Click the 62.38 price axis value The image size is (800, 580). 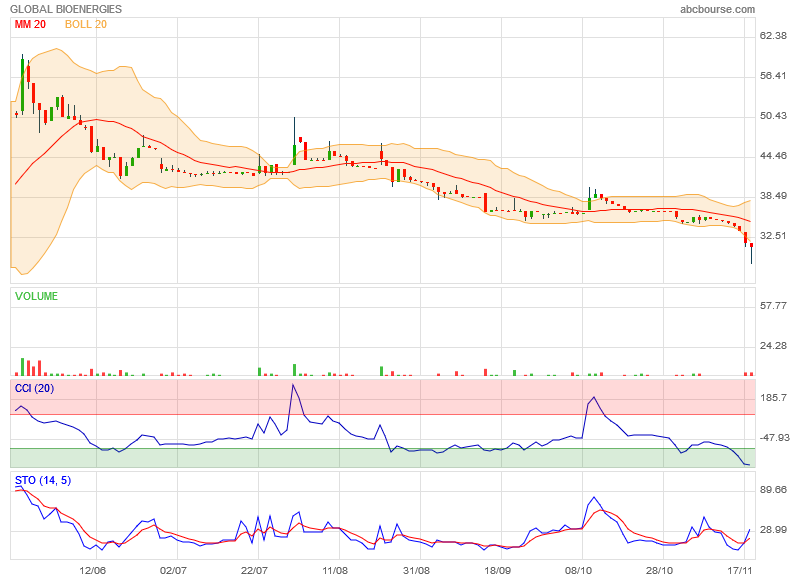773,36
